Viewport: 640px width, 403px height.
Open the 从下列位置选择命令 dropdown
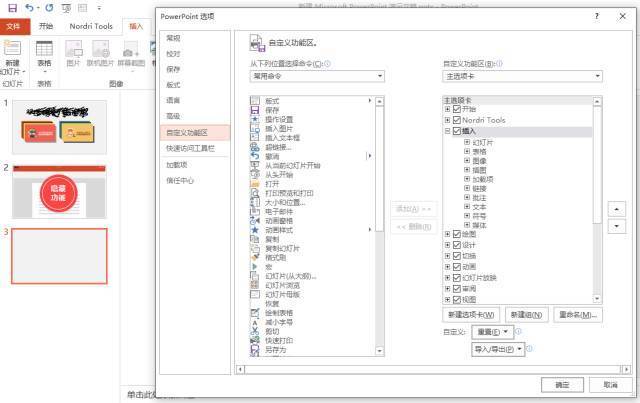pos(317,76)
